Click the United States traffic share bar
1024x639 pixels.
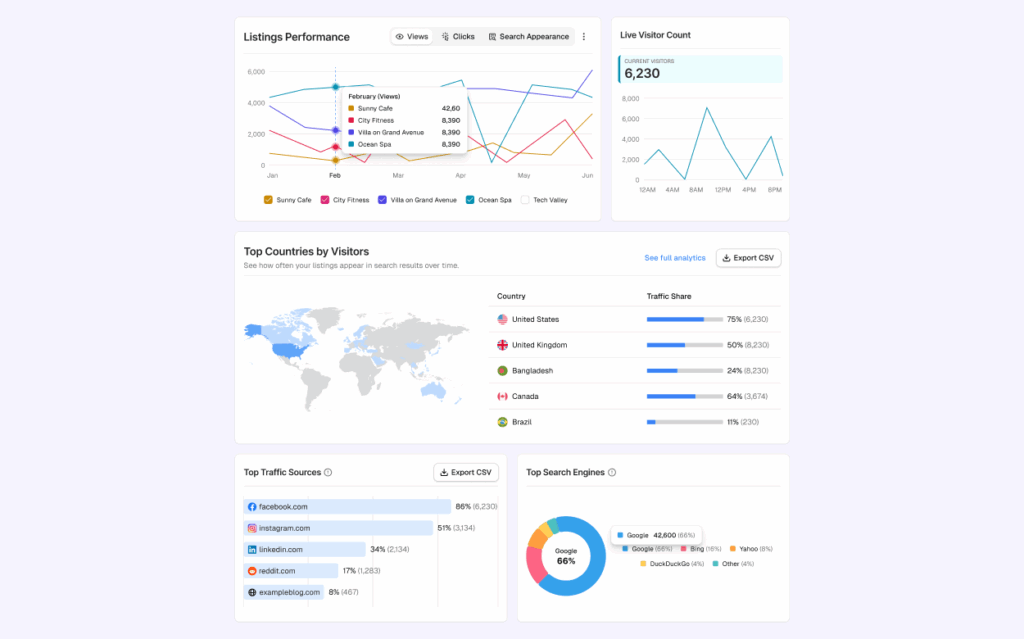[x=684, y=320]
